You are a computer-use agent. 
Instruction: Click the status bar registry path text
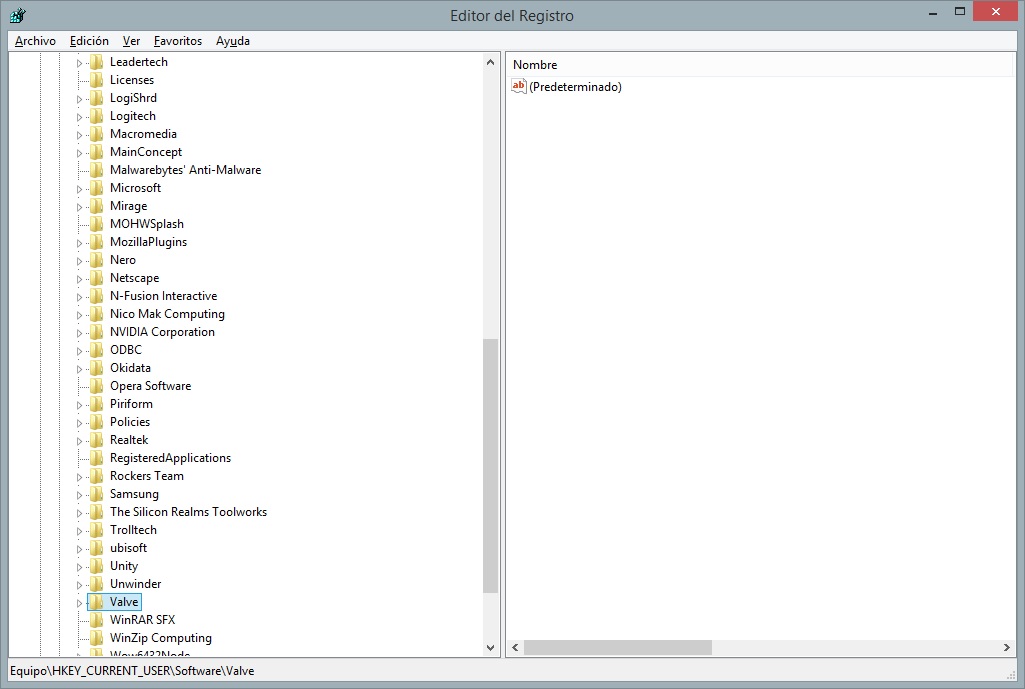132,671
